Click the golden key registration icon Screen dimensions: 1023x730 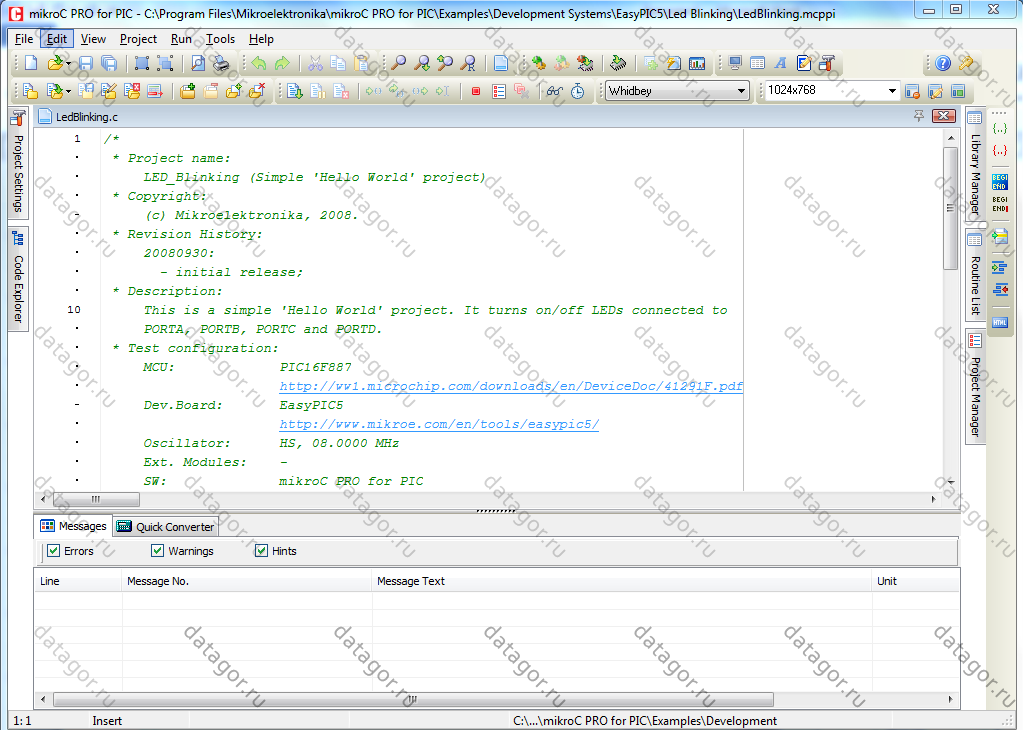tap(966, 63)
